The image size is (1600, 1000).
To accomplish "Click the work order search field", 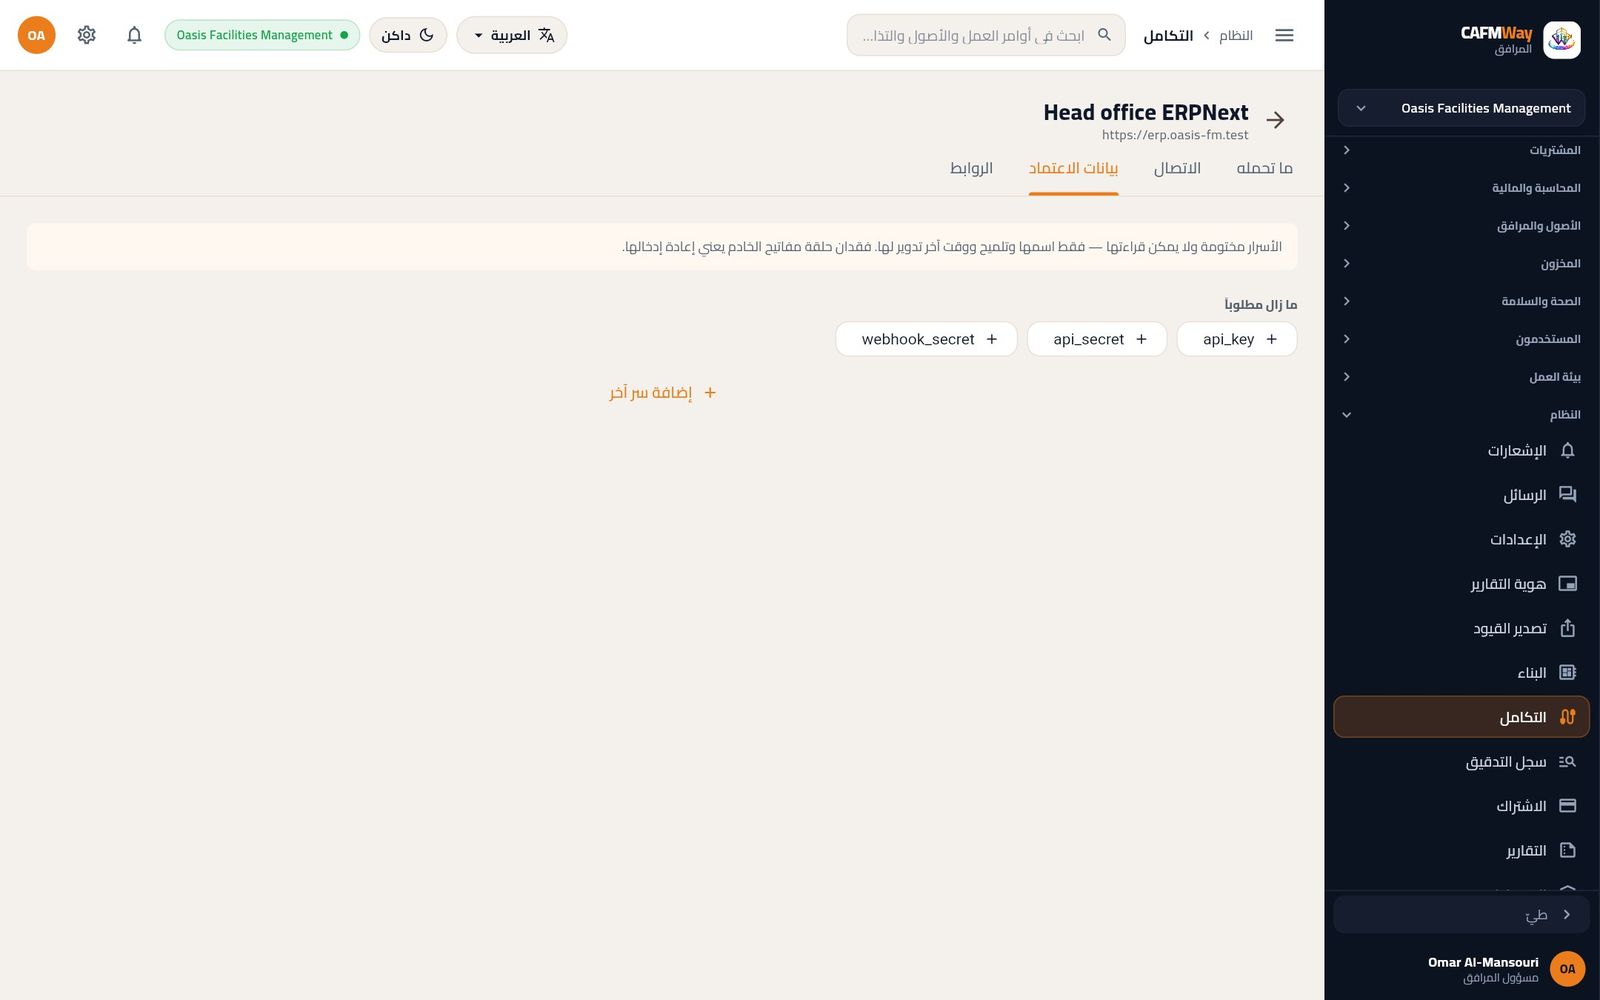I will click(x=985, y=35).
